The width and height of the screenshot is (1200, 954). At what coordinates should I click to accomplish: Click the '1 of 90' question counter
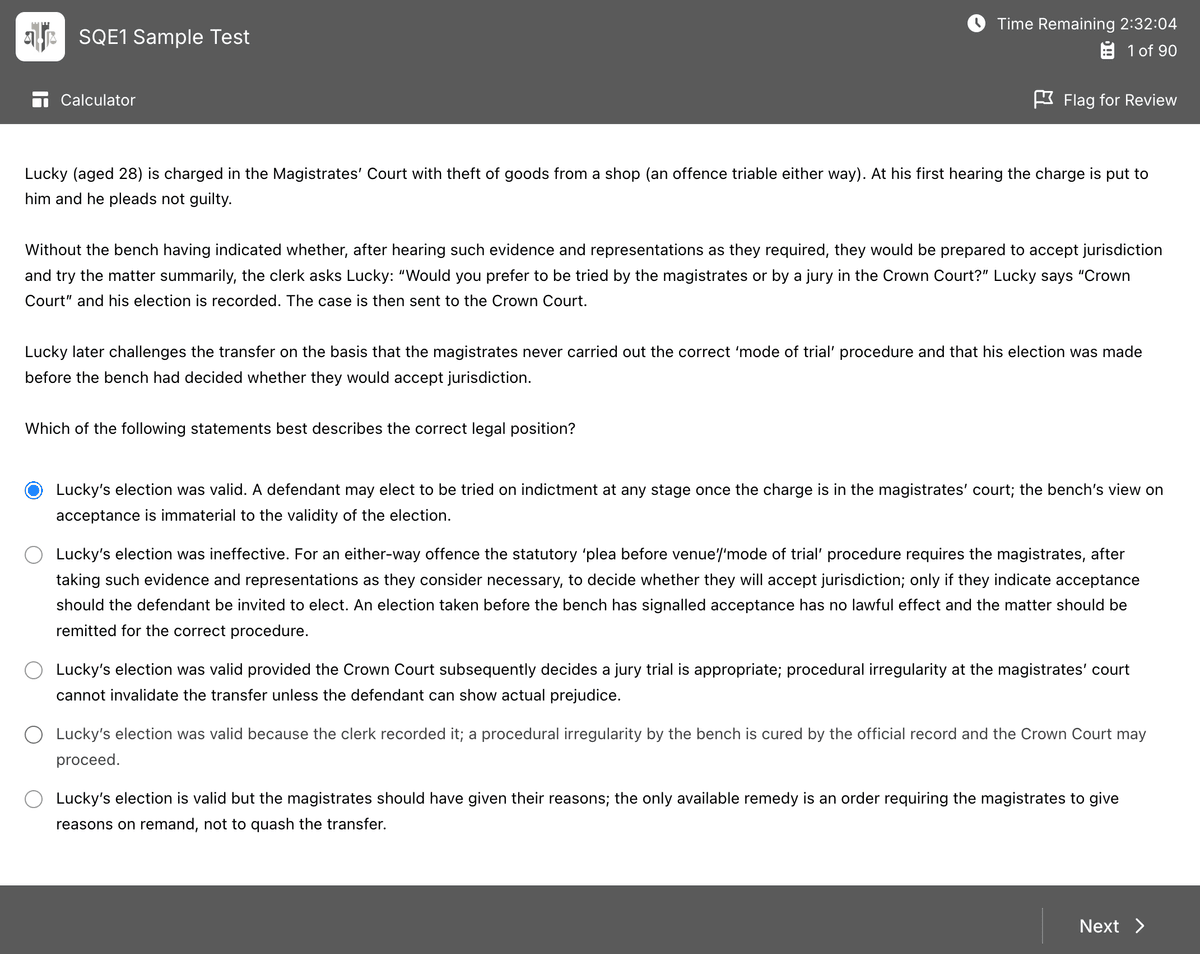[x=1151, y=50]
